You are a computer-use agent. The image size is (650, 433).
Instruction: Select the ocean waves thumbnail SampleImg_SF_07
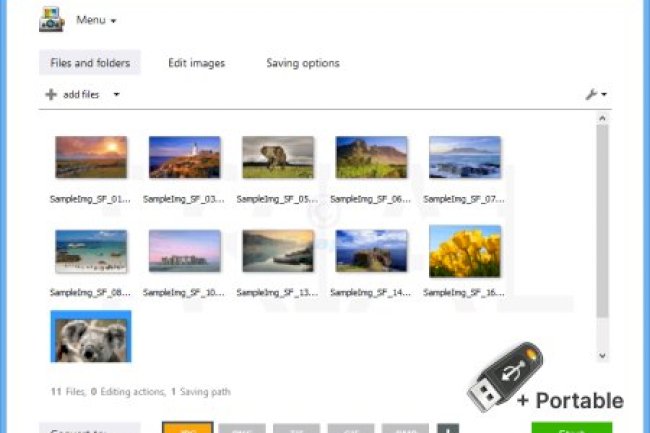(x=465, y=157)
